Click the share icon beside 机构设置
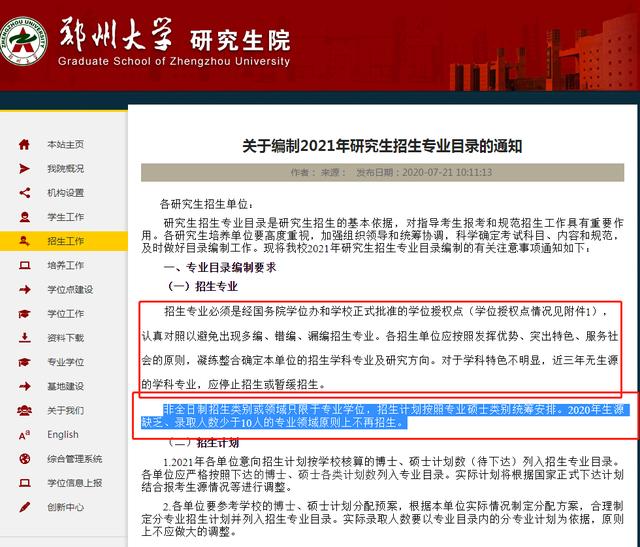640x547 pixels. tap(24, 193)
